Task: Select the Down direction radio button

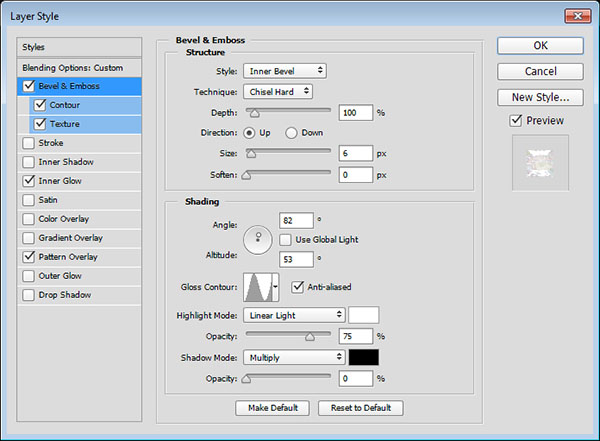Action: (292, 132)
